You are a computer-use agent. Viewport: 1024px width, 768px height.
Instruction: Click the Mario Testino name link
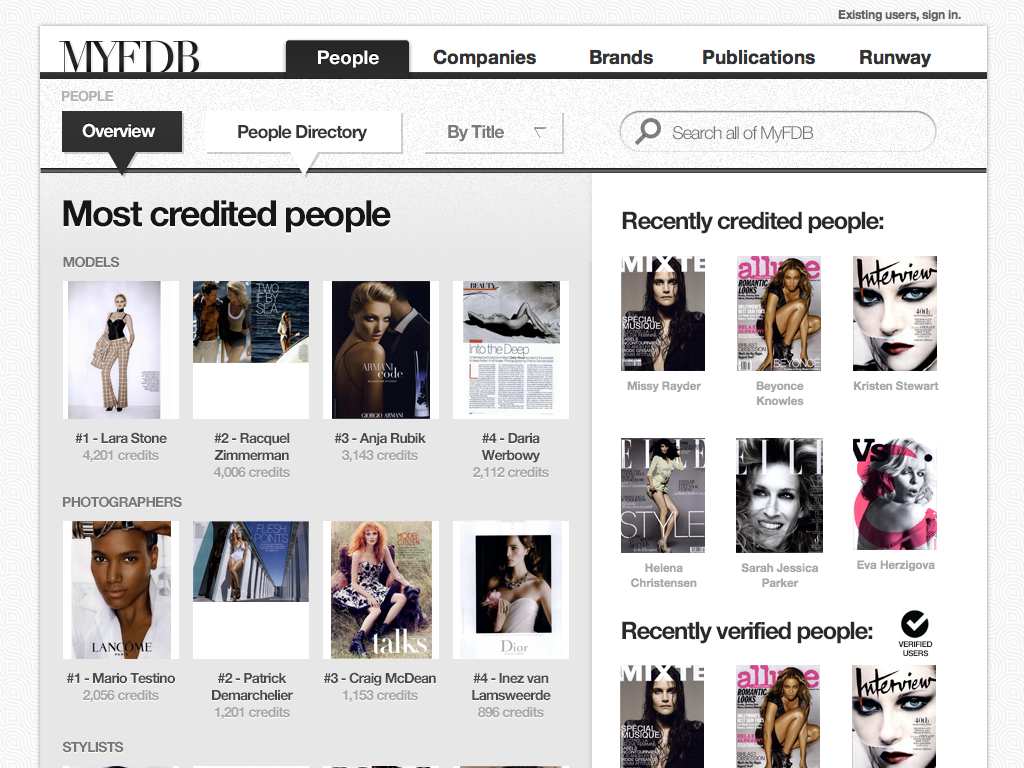pos(121,678)
